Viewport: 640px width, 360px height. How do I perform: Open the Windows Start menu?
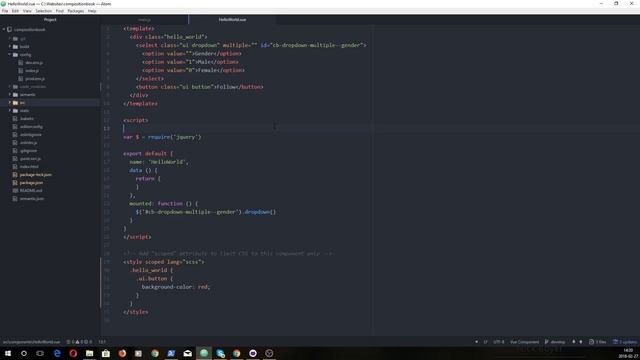point(7,353)
